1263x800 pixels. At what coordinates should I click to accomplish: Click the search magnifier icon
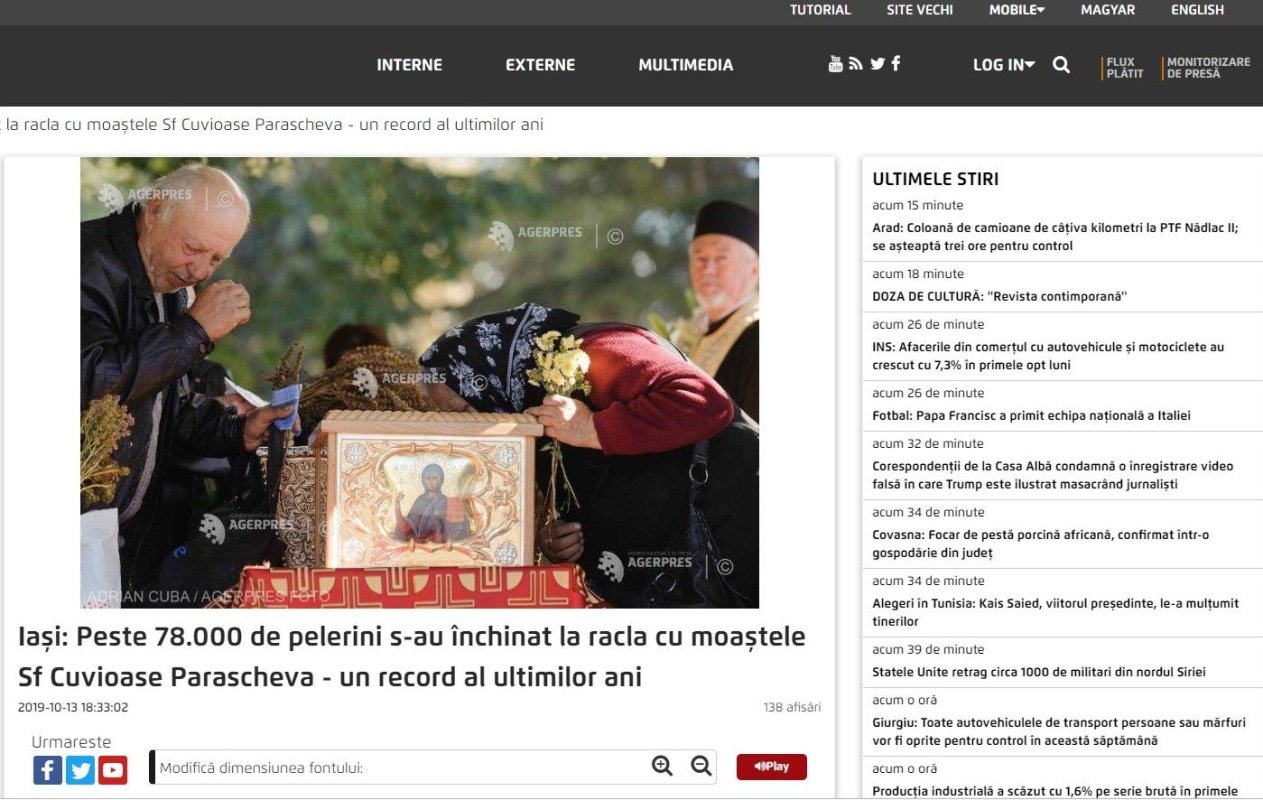point(1061,64)
